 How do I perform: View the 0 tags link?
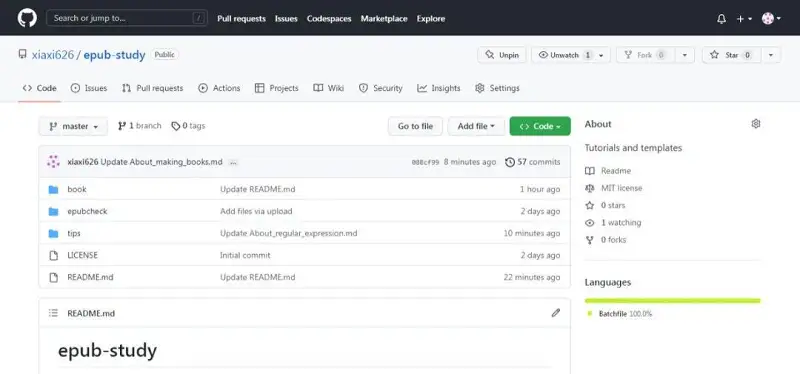[x=188, y=126]
